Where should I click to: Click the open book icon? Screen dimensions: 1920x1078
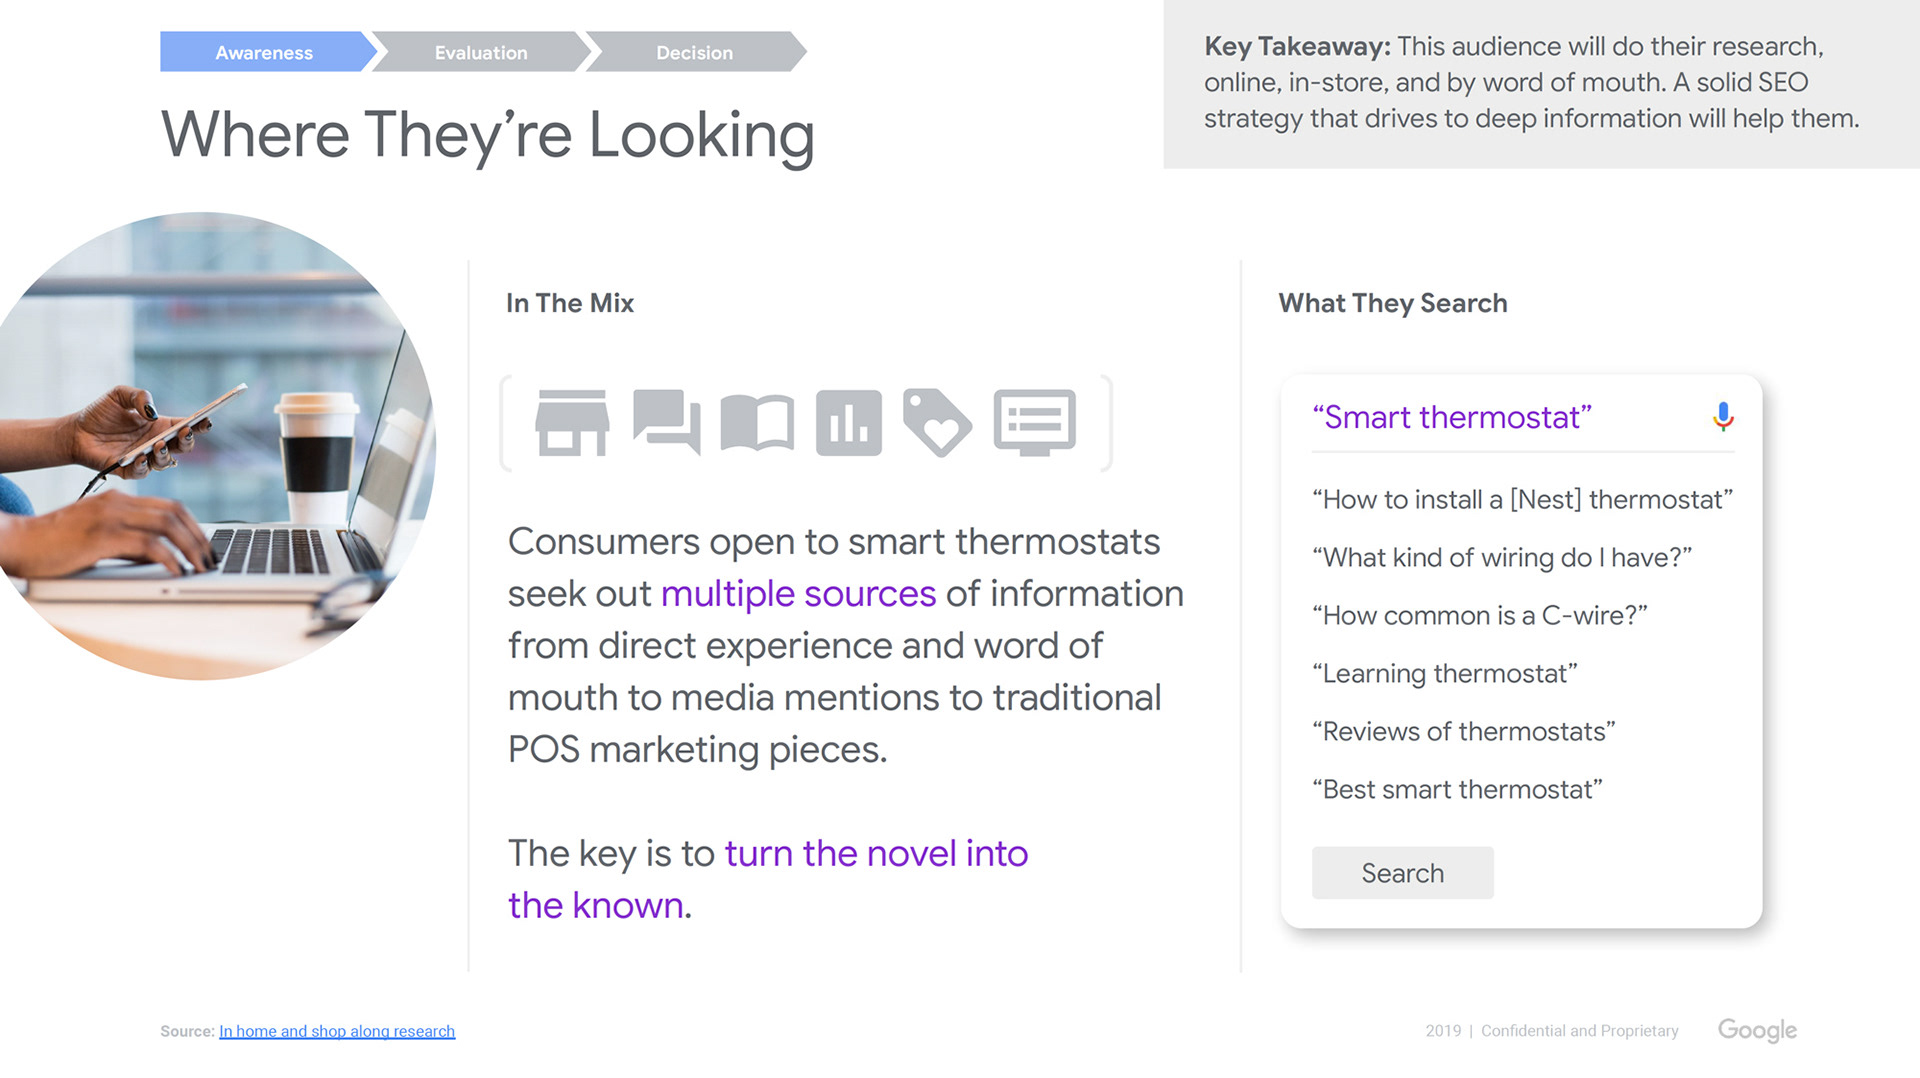click(x=757, y=423)
